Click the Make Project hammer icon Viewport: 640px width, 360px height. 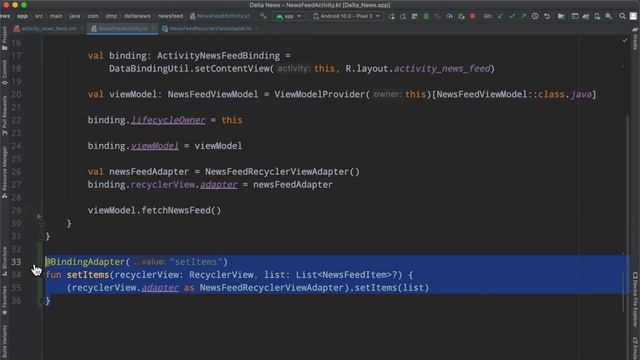[x=263, y=16]
